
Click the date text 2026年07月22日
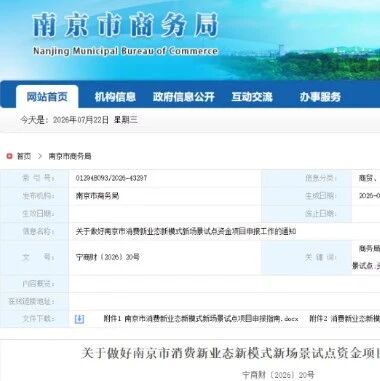tap(81, 120)
